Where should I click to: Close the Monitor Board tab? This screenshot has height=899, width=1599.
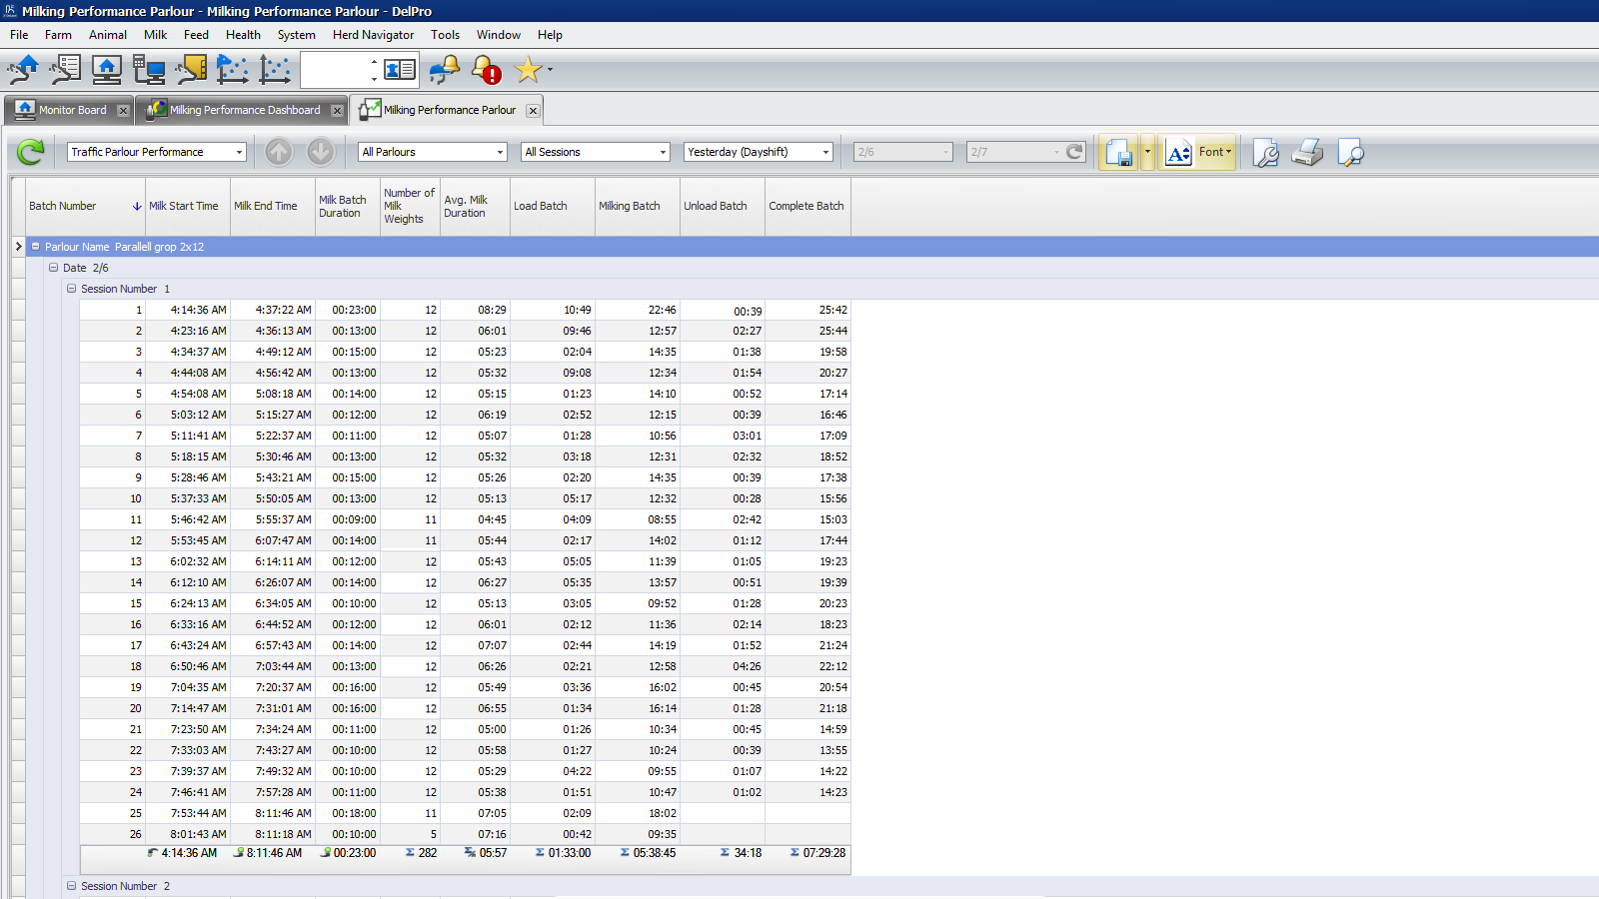pos(123,111)
